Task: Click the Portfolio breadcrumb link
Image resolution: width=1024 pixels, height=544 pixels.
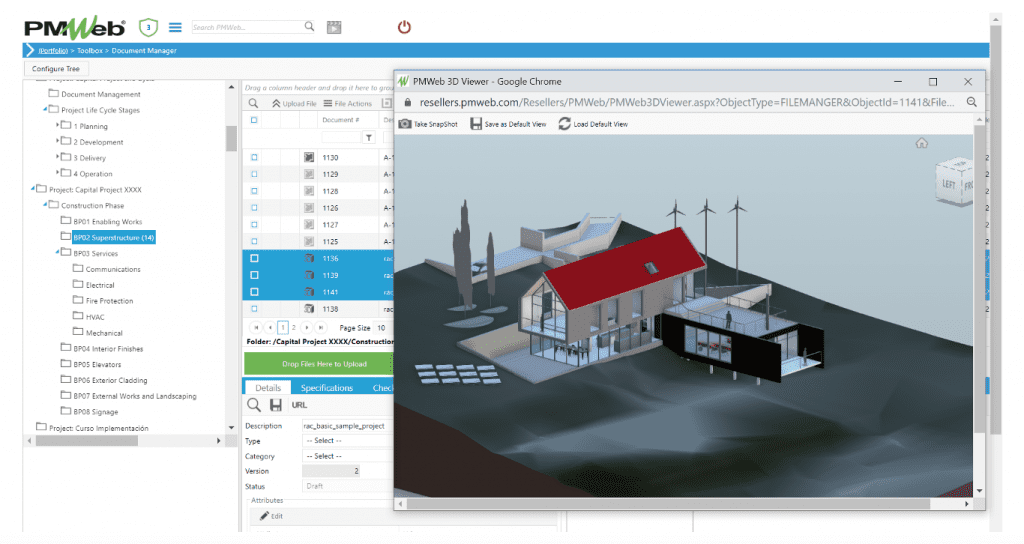Action: pyautogui.click(x=53, y=51)
